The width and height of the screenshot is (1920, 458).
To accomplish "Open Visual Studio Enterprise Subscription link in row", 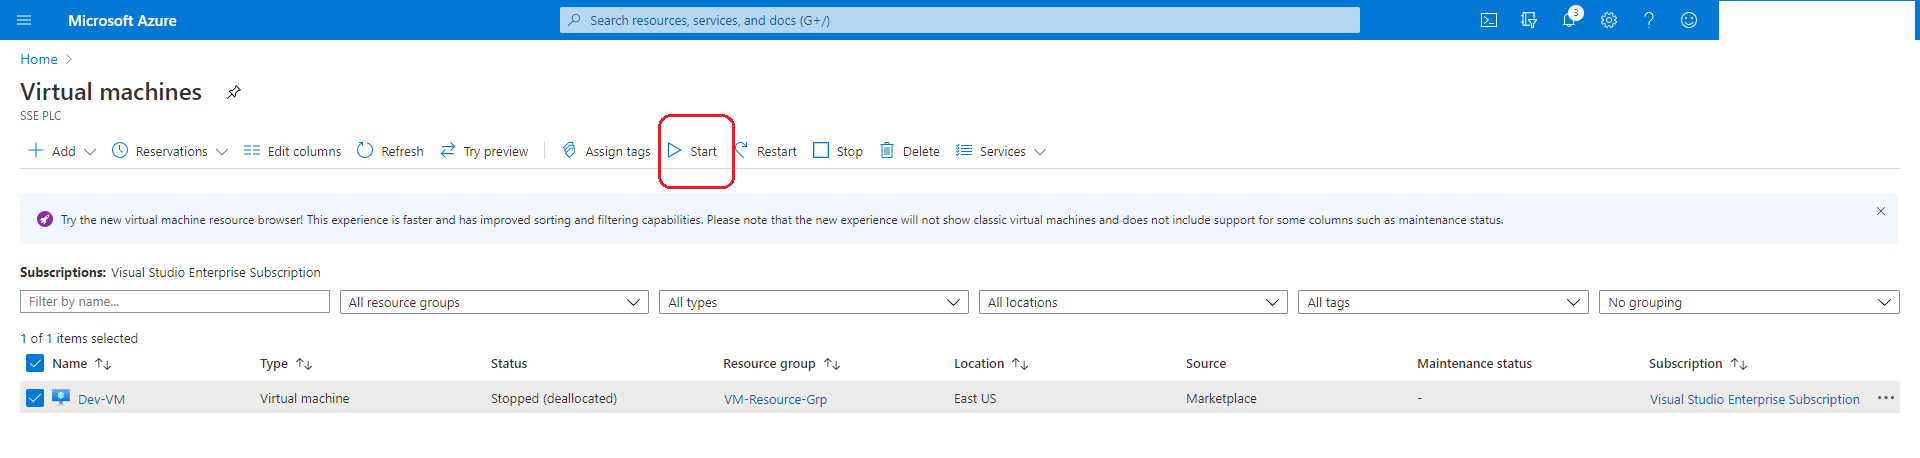I will pyautogui.click(x=1755, y=399).
